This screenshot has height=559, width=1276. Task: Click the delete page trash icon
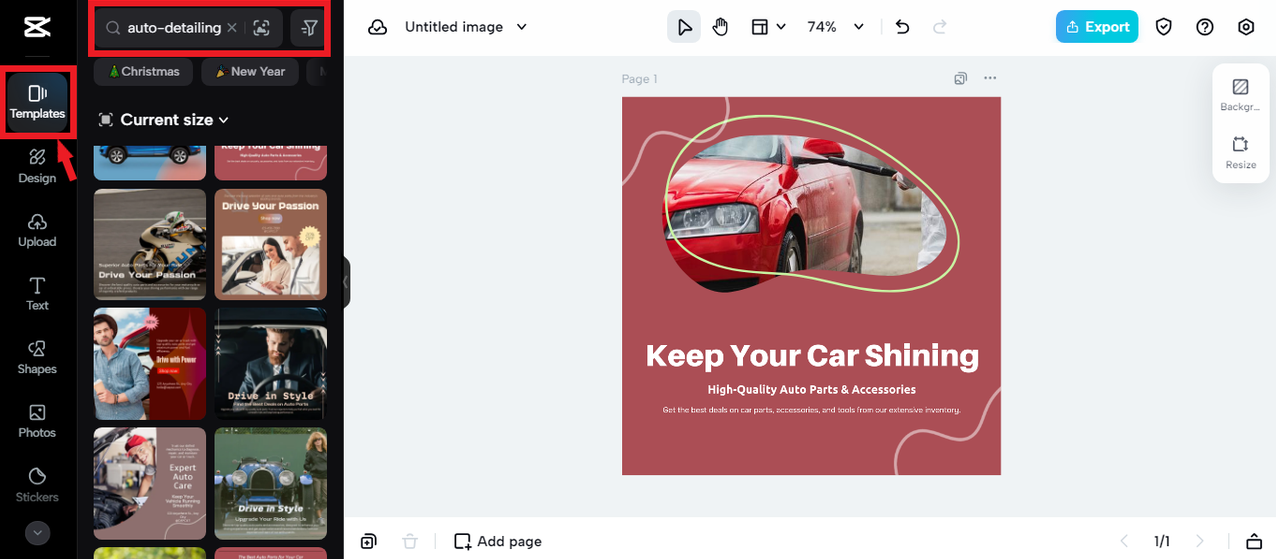[x=409, y=541]
